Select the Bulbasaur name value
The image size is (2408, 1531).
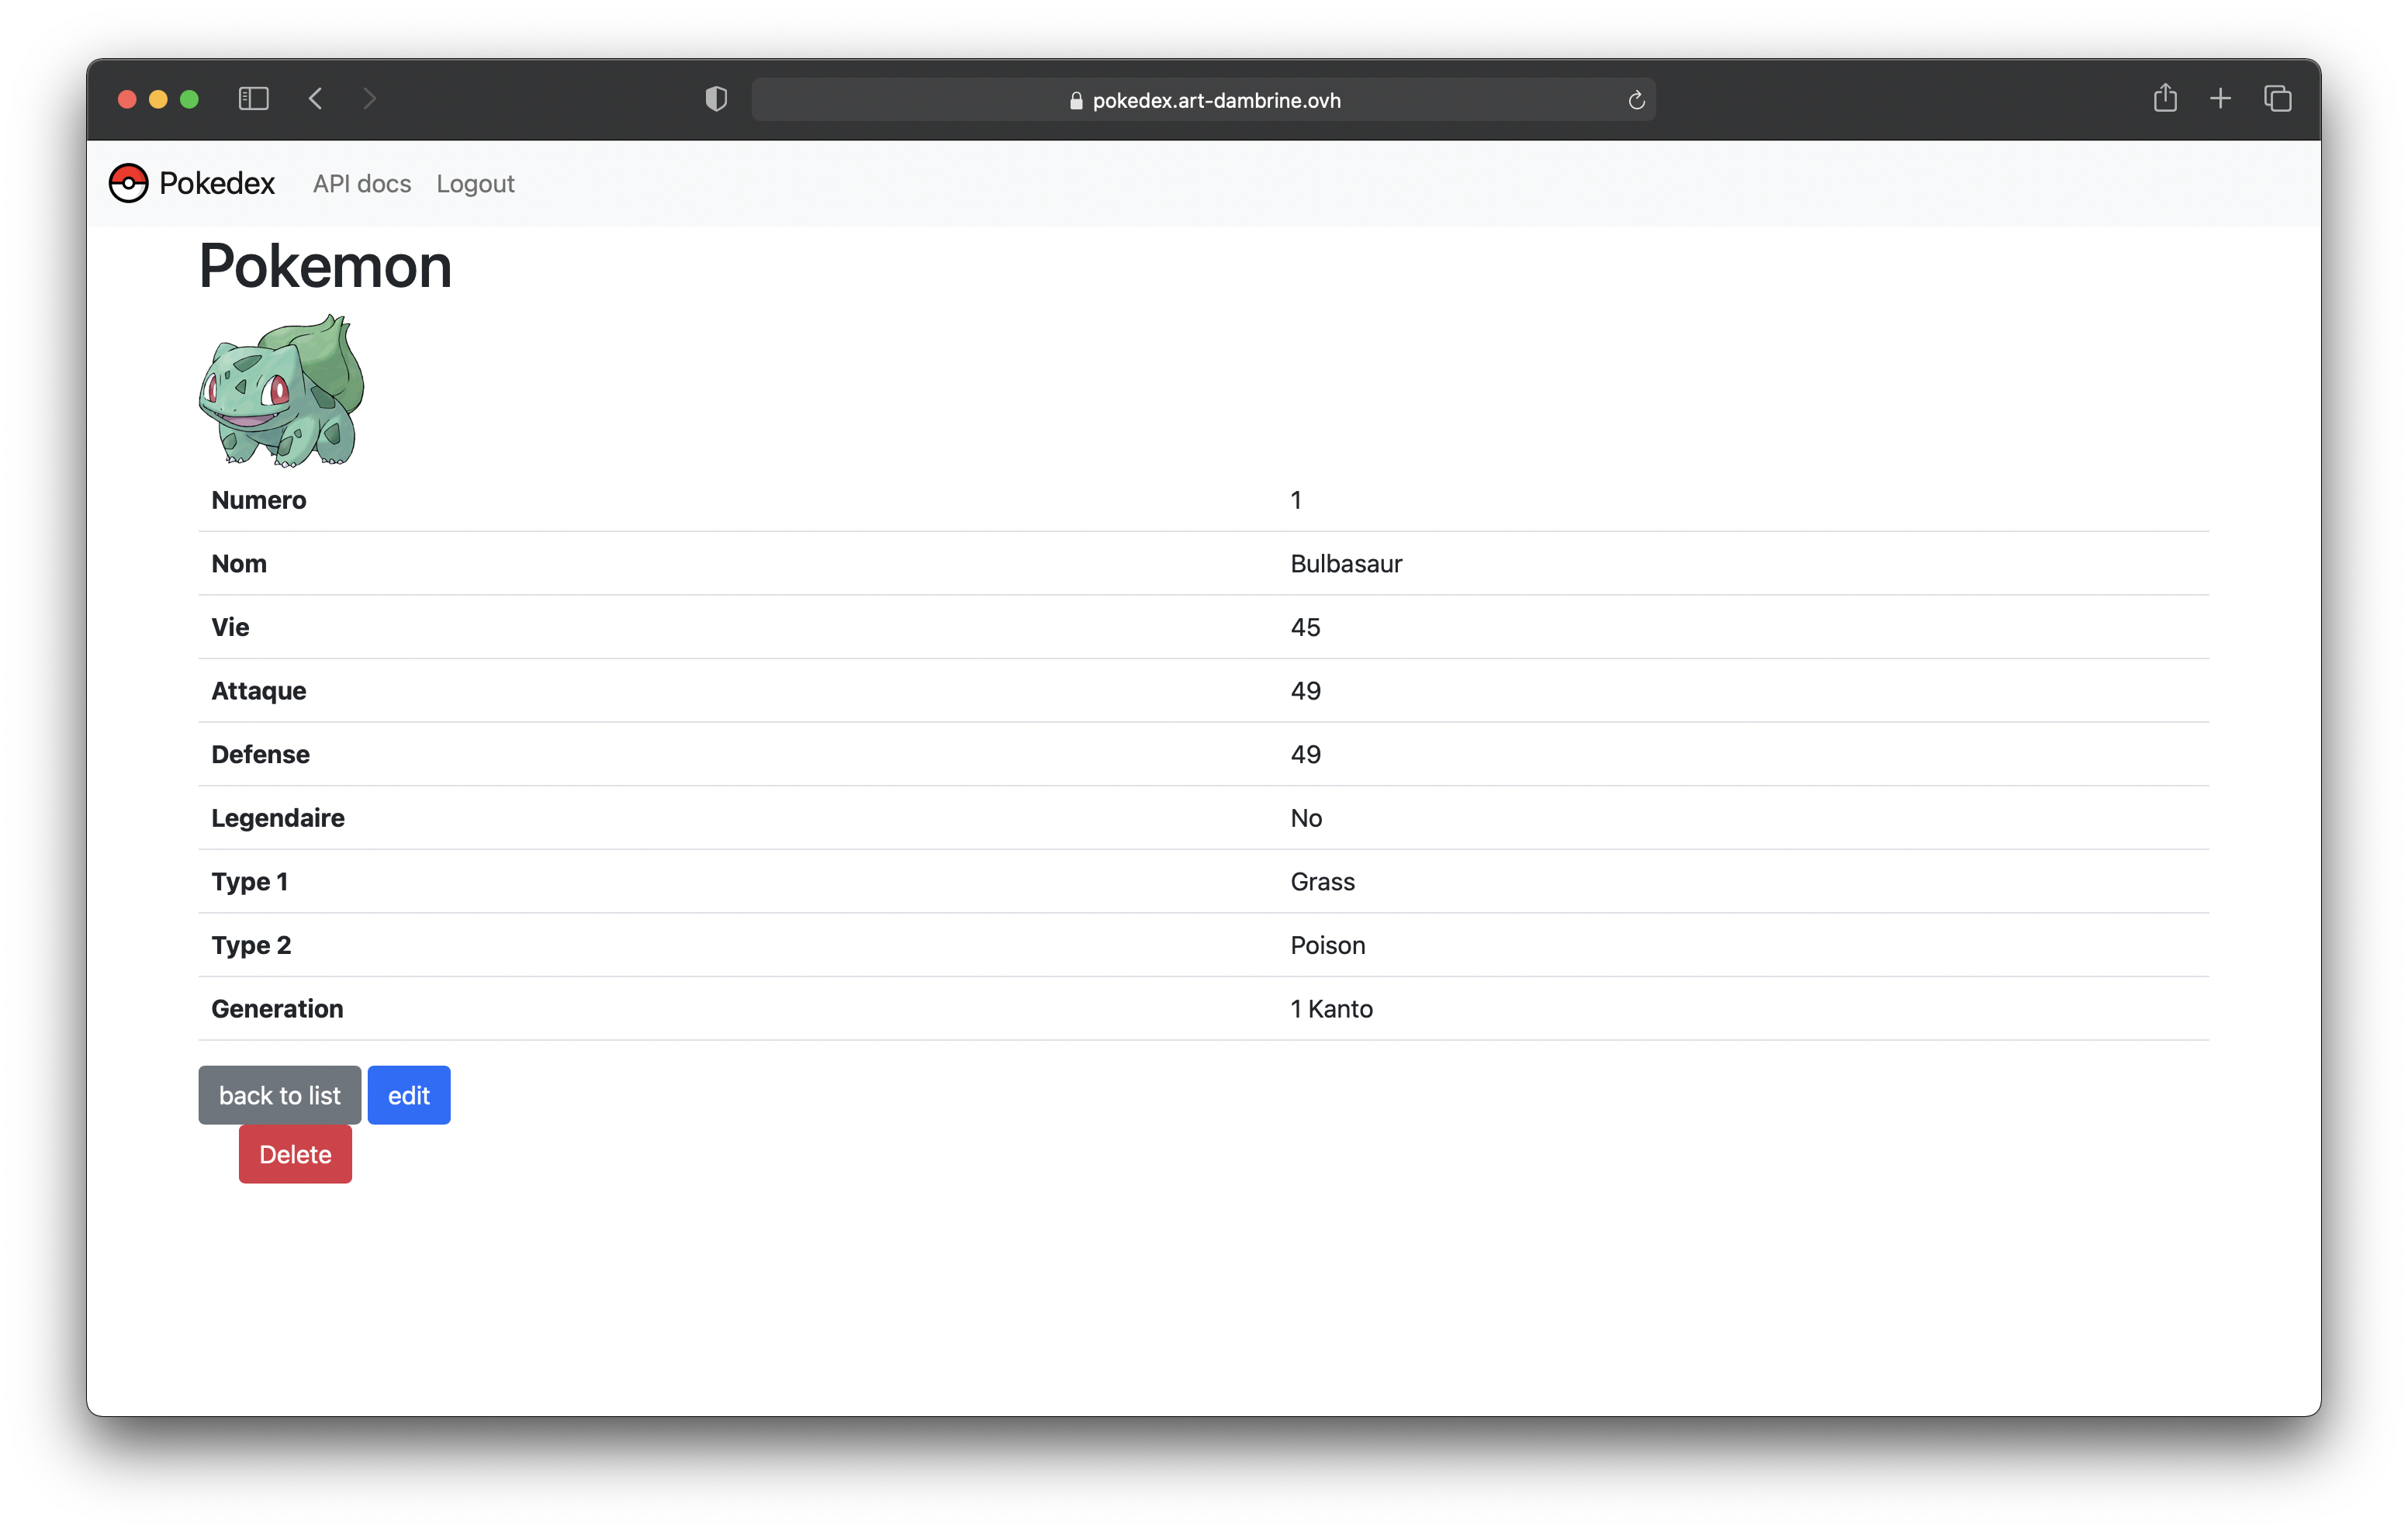coord(1346,564)
